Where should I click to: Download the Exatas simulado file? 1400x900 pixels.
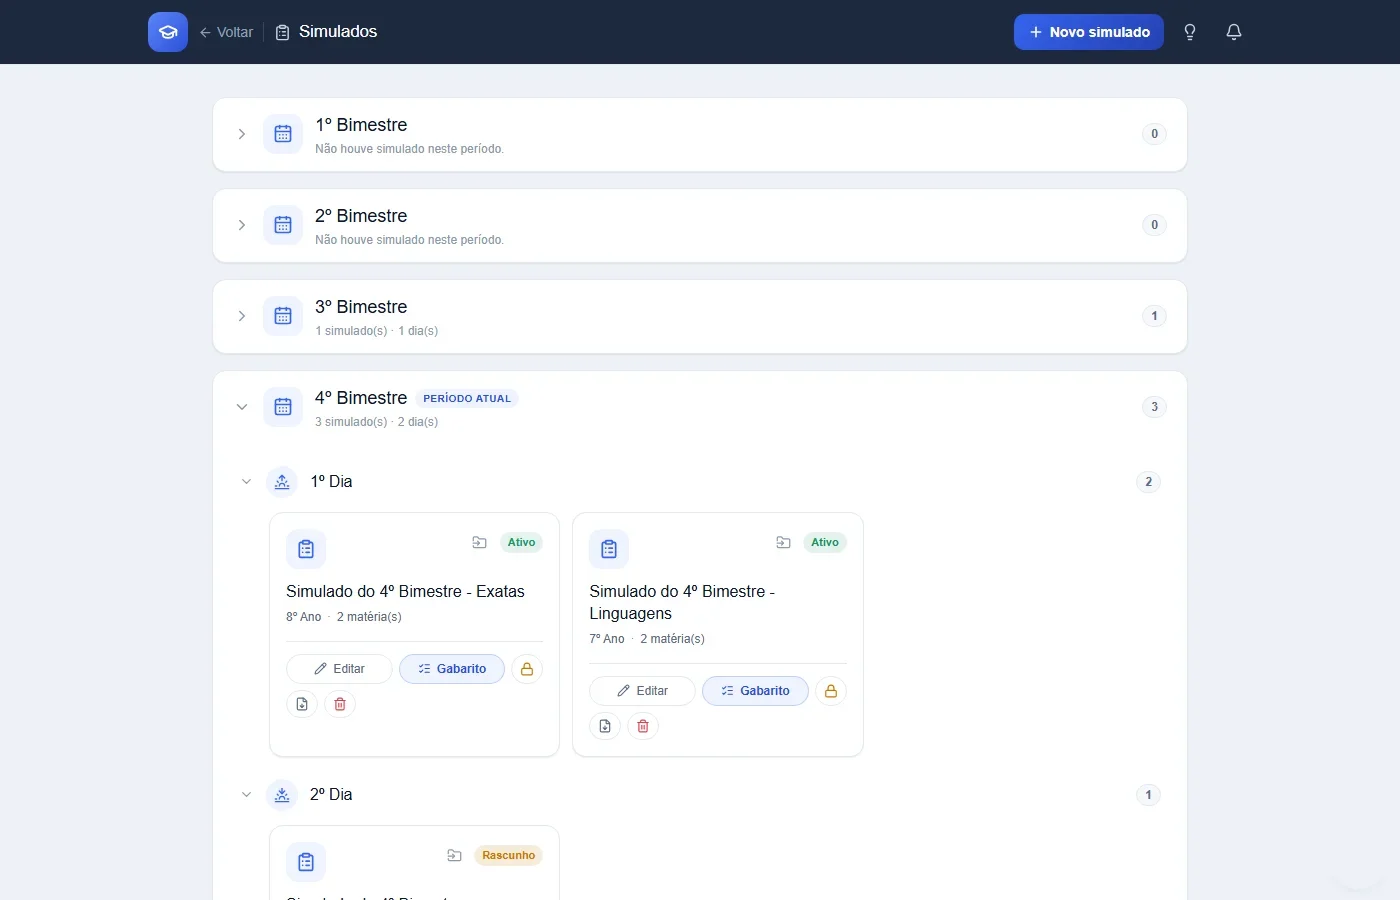(302, 704)
